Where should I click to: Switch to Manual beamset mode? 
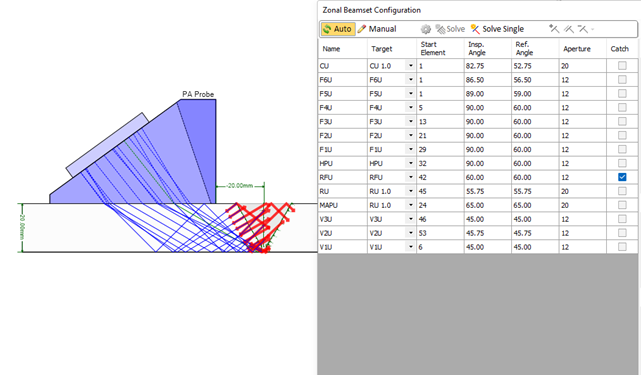tap(377, 29)
